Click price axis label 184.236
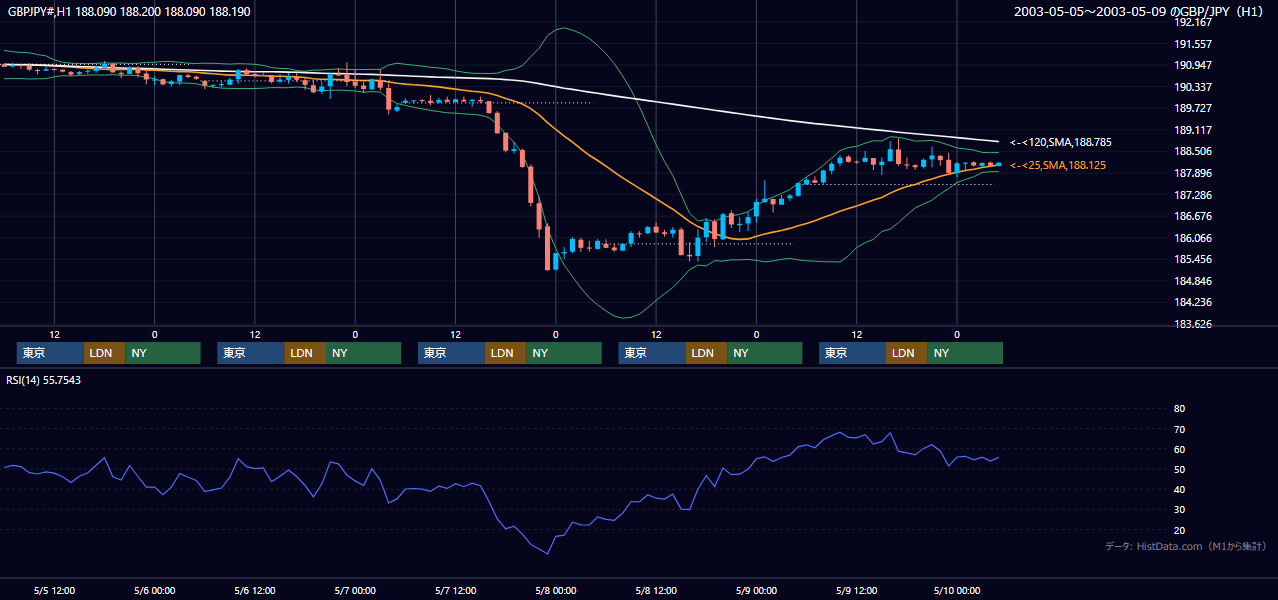The image size is (1278, 600). pos(1193,302)
